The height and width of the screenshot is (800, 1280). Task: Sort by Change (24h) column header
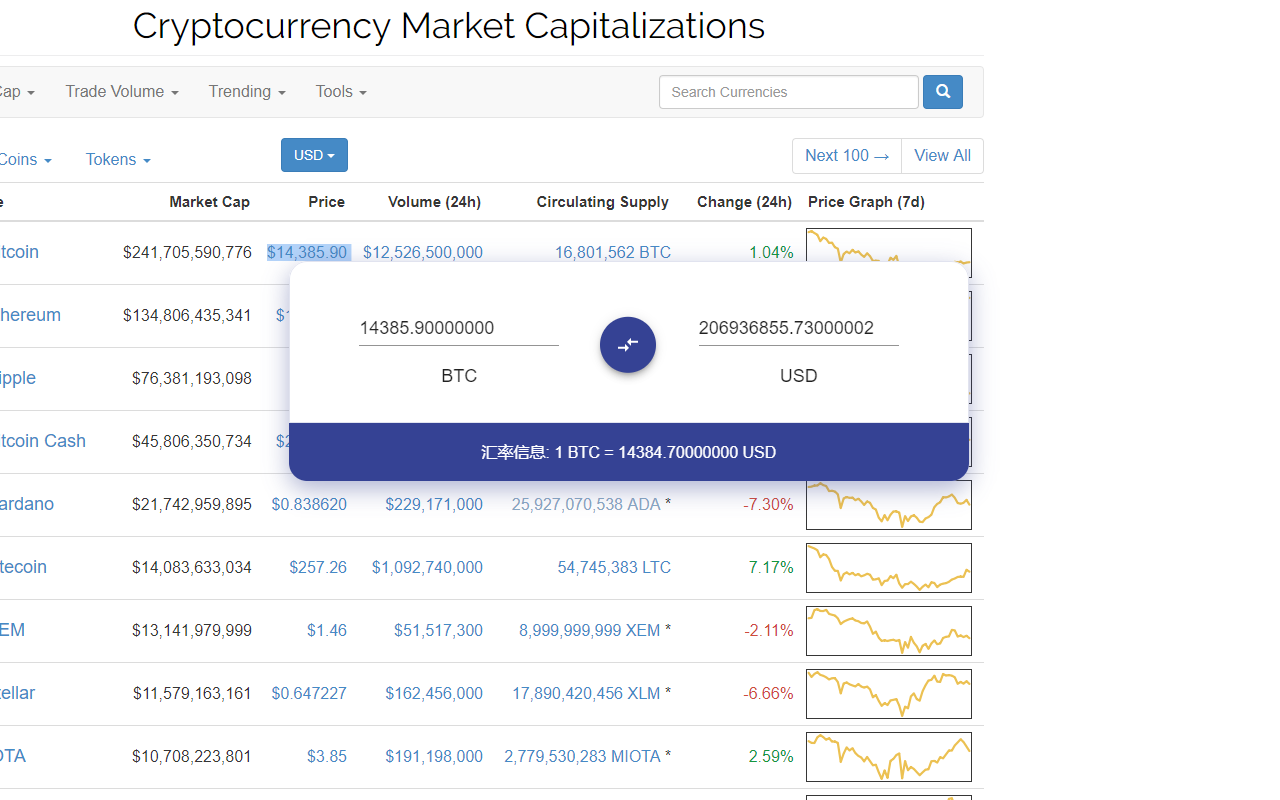click(745, 202)
